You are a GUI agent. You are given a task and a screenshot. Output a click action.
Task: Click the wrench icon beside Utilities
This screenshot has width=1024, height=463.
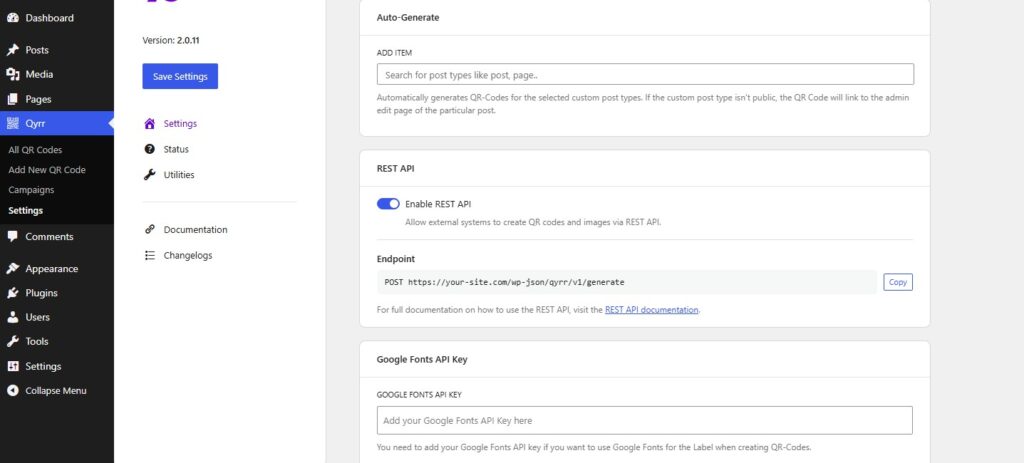tap(150, 174)
